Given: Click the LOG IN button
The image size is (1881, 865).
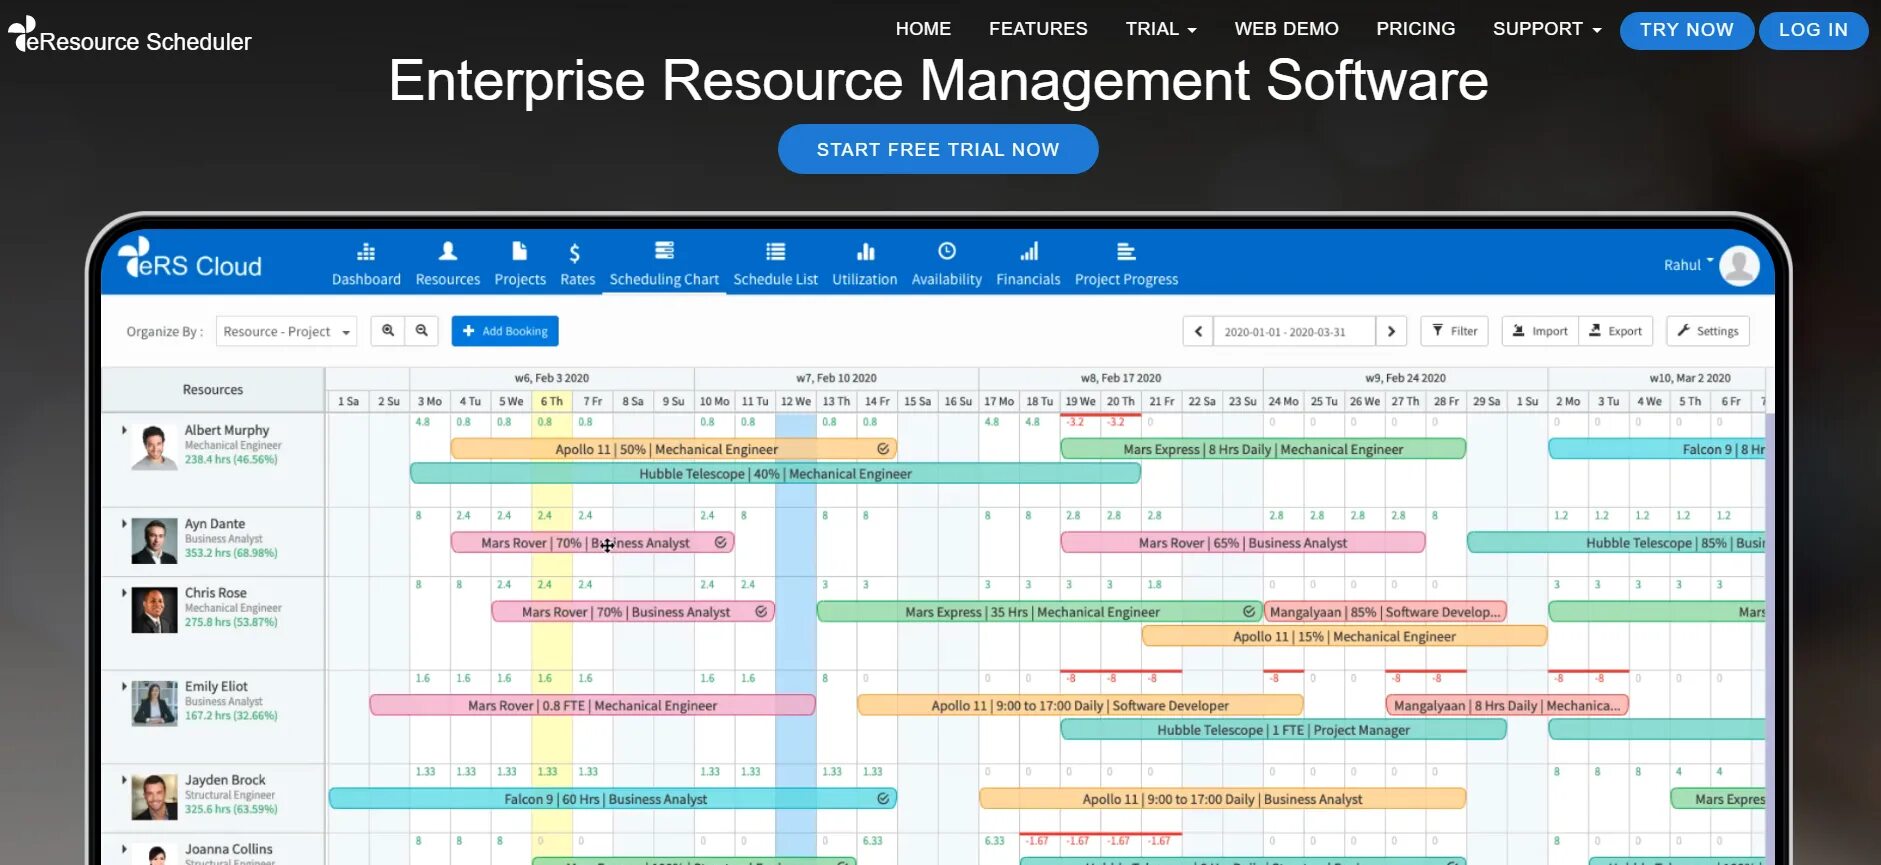Looking at the screenshot, I should (x=1813, y=30).
